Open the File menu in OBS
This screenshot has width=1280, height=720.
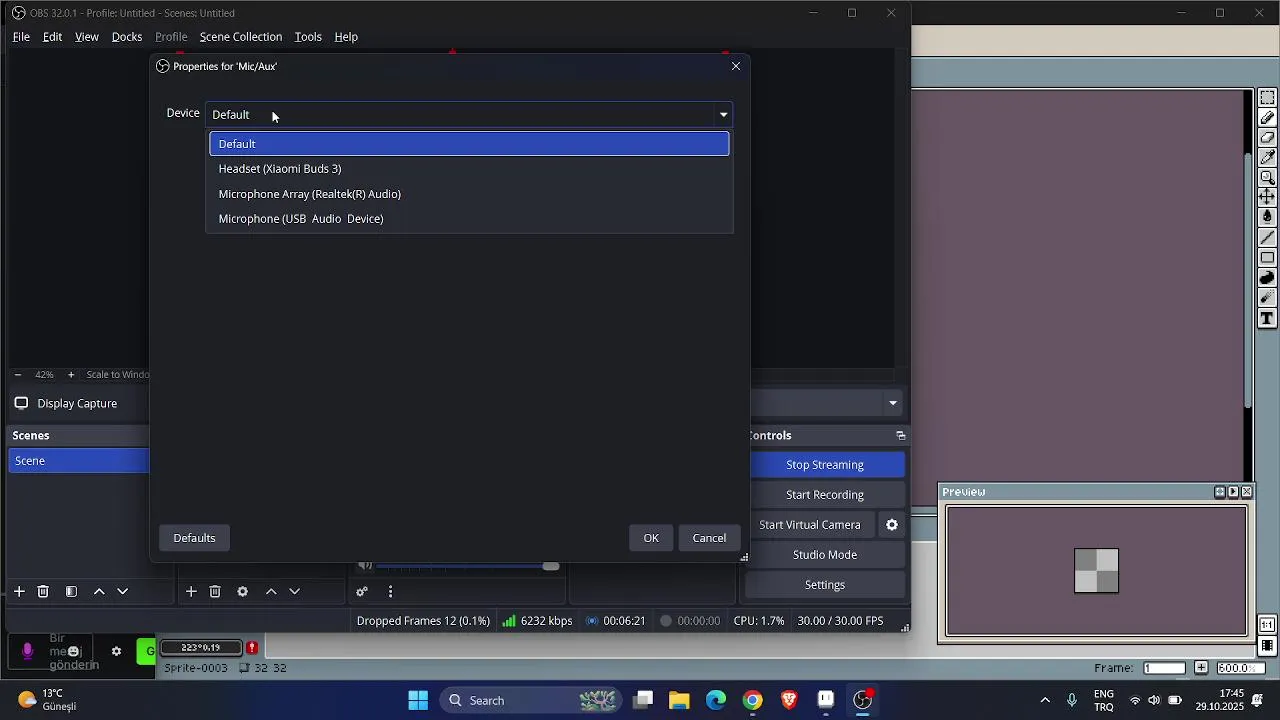pyautogui.click(x=21, y=37)
